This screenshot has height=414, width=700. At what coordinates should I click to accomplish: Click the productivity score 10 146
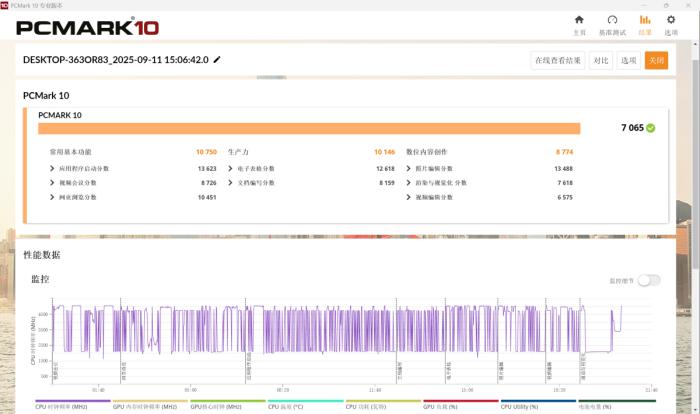pyautogui.click(x=384, y=152)
